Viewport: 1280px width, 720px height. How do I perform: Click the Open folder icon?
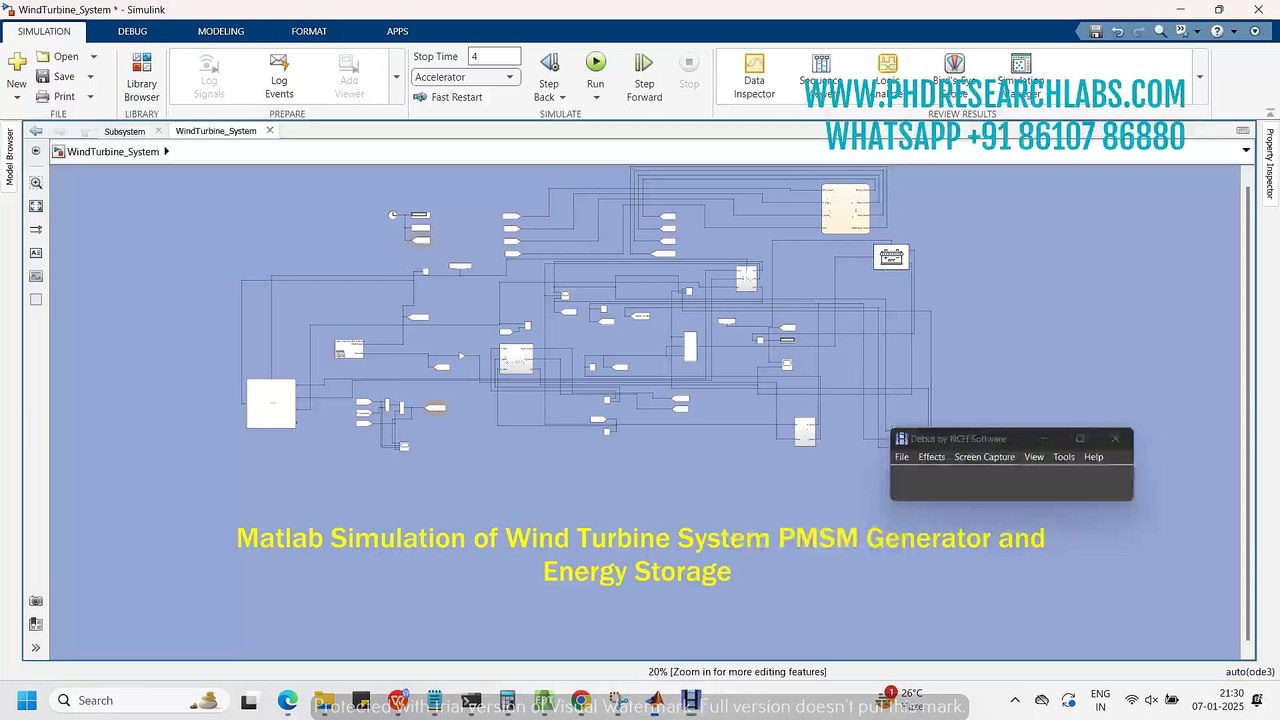click(43, 57)
